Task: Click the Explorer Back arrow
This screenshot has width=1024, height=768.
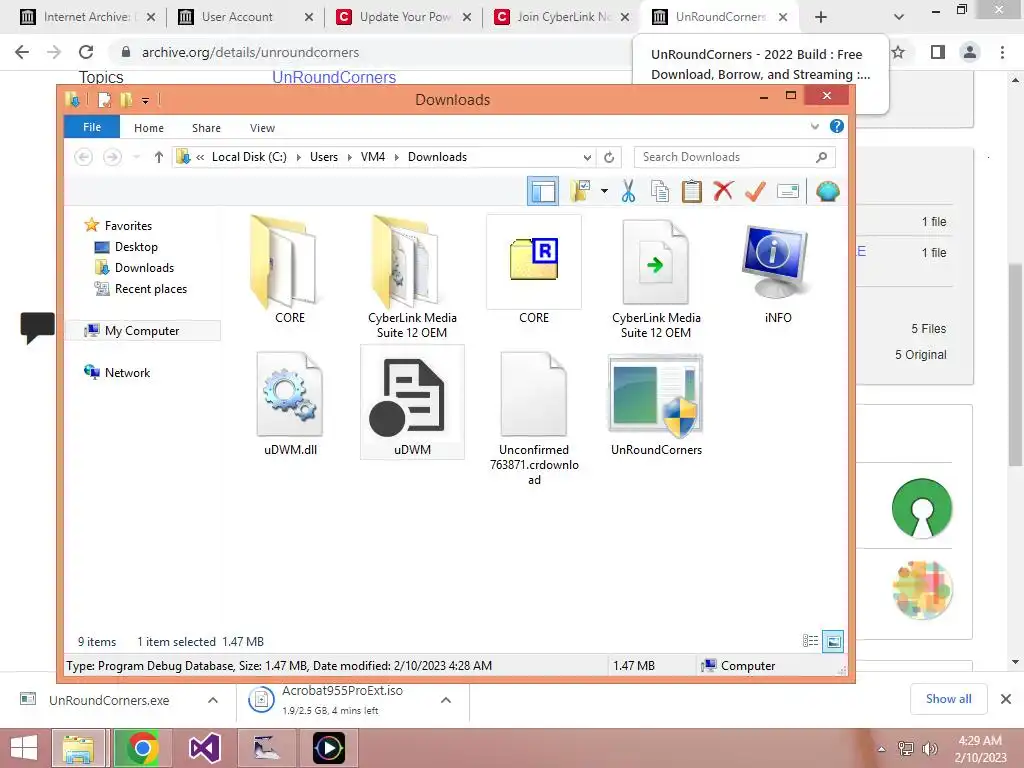Action: point(84,157)
